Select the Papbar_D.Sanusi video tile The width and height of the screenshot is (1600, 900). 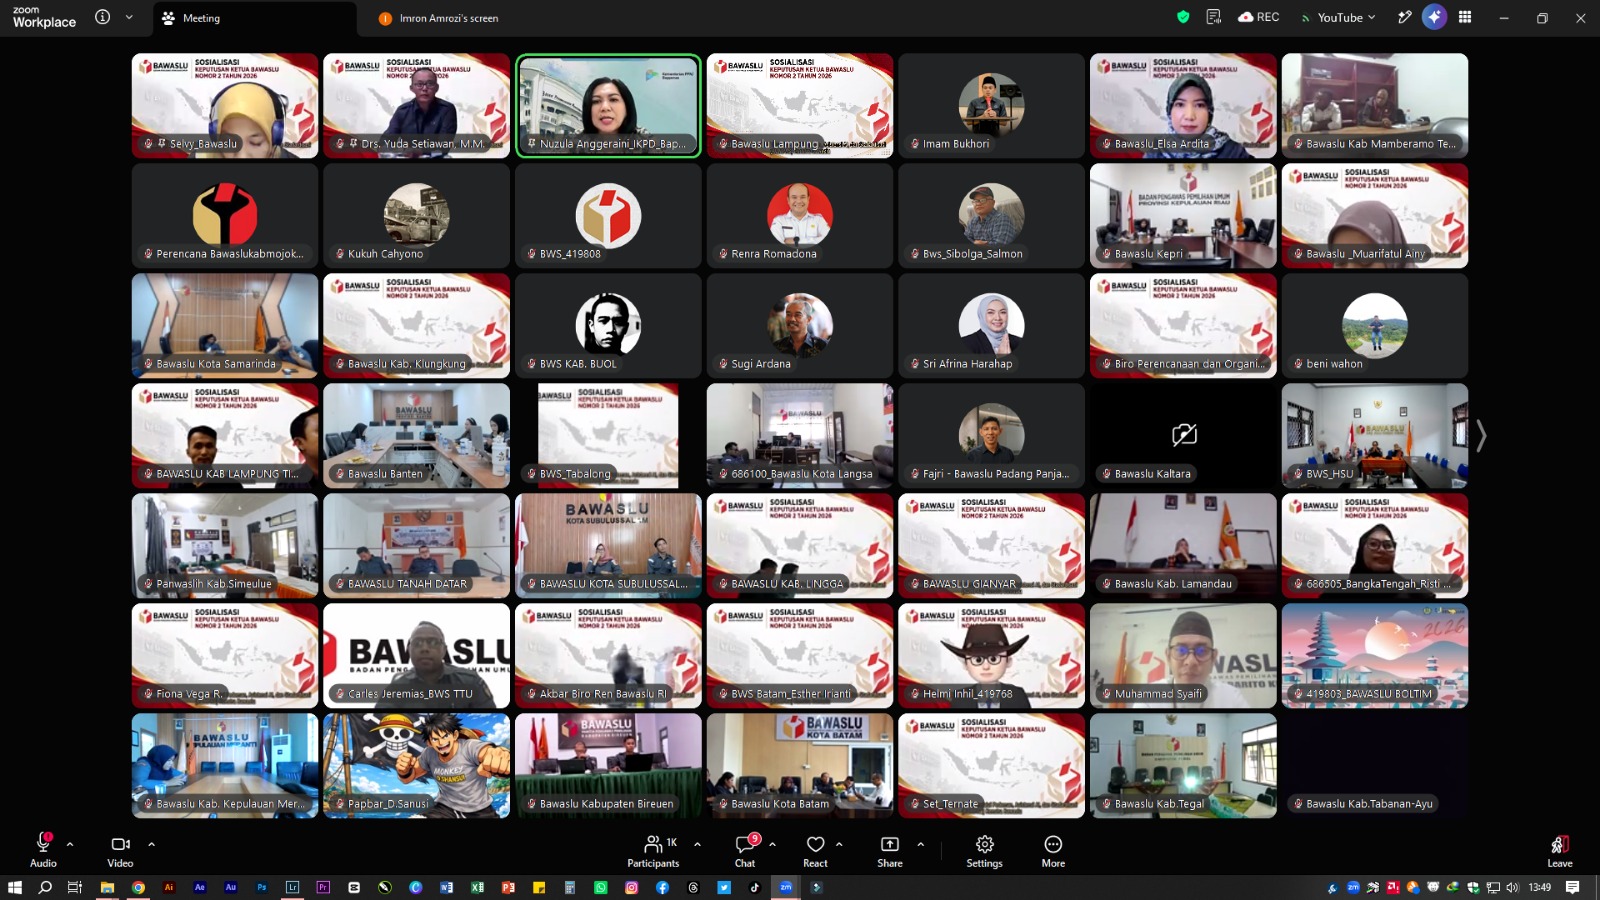[x=416, y=765]
